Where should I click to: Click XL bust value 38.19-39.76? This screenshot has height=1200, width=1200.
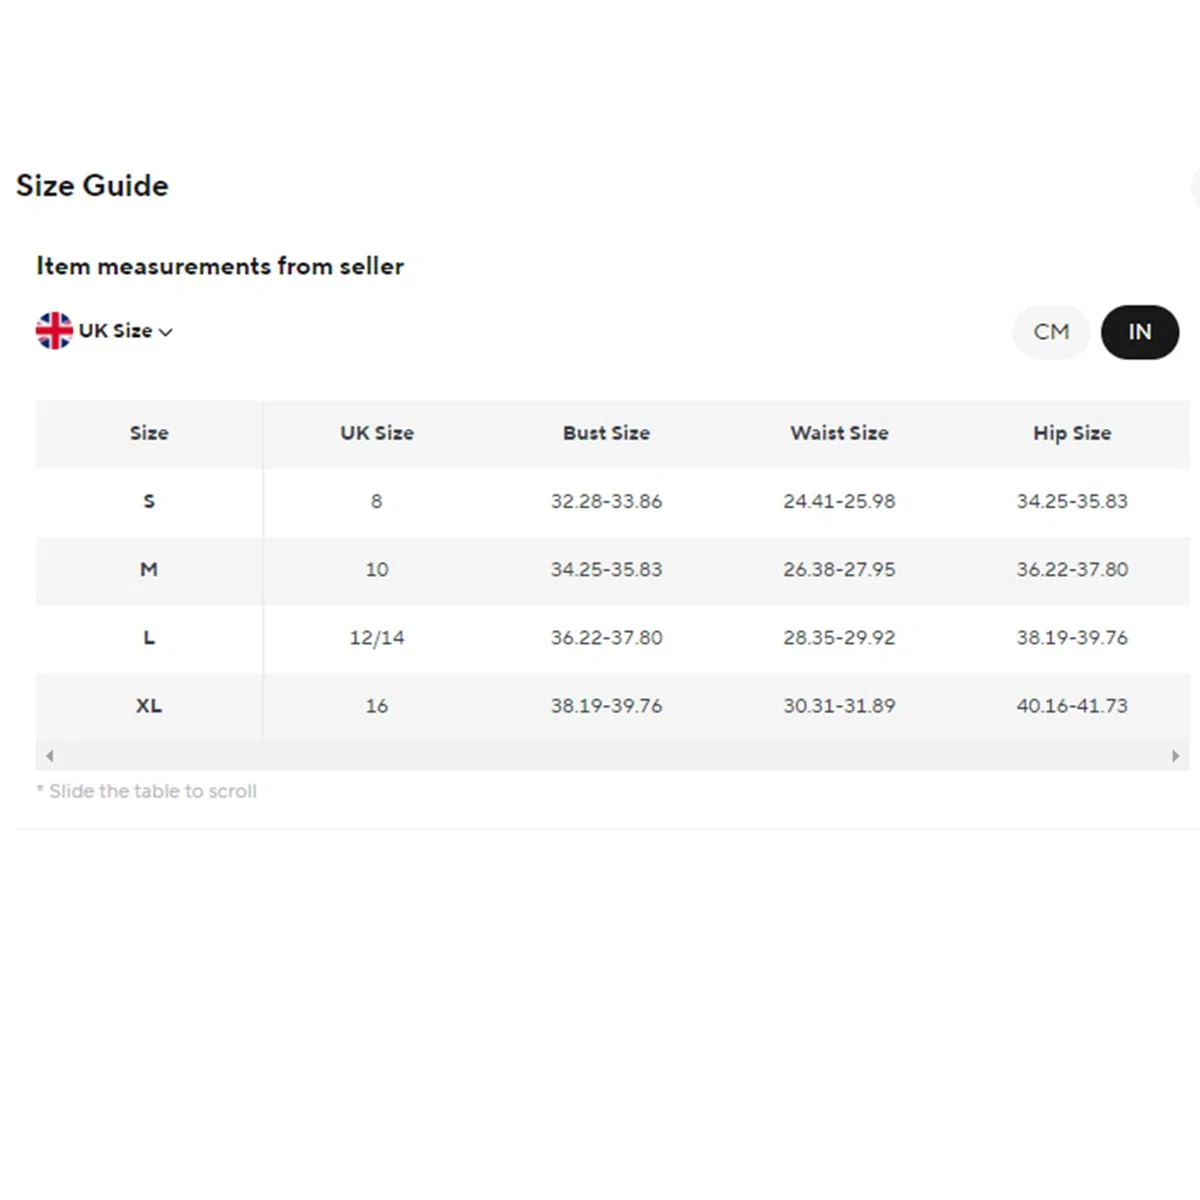click(606, 705)
